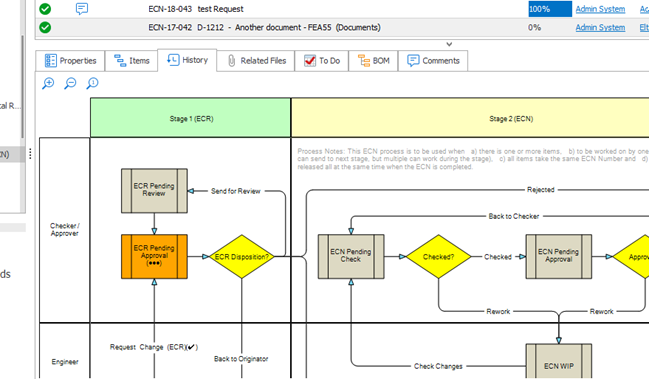Viewport: 649px width, 379px height.
Task: Click the Items tab icon
Action: pyautogui.click(x=120, y=61)
